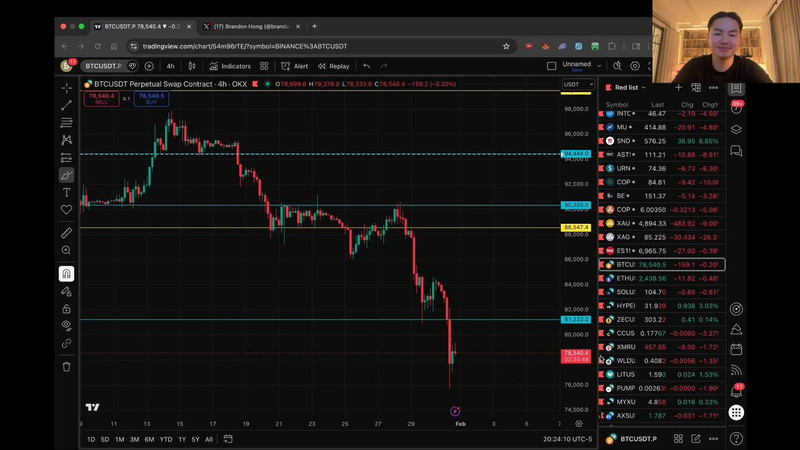Viewport: 800px width, 450px height.
Task: Click the yellow 88,547.4 price line label
Action: point(577,228)
